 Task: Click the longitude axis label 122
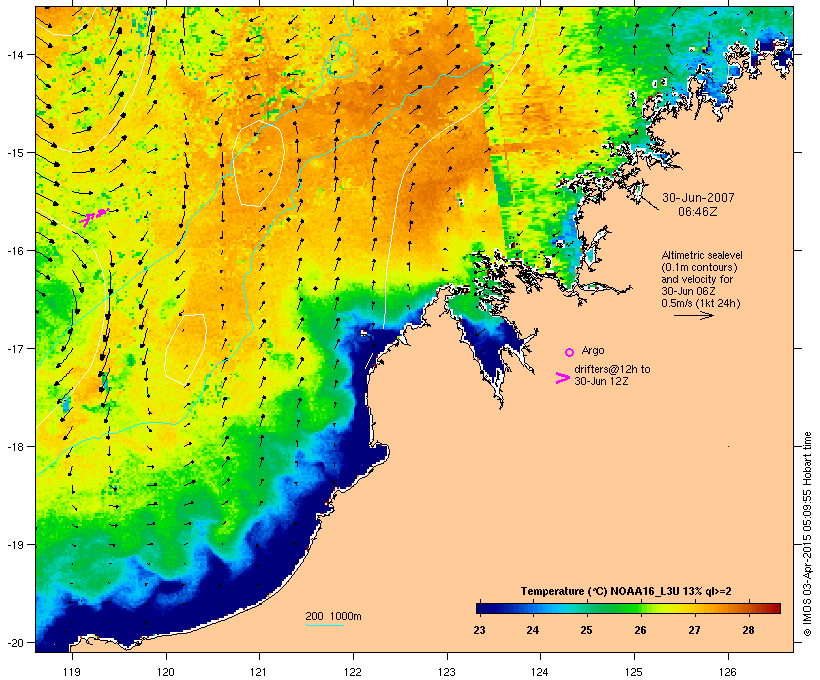[353, 672]
